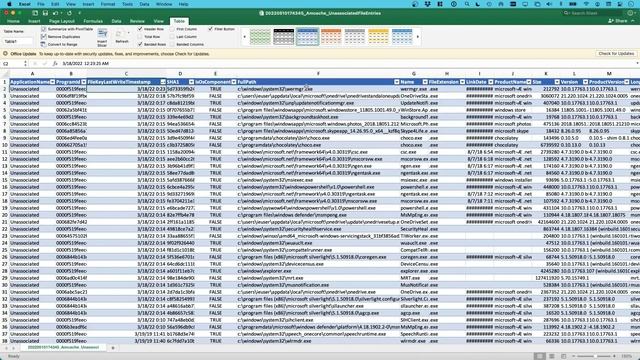
Task: Open Name column filter dropdown
Action: click(425, 82)
